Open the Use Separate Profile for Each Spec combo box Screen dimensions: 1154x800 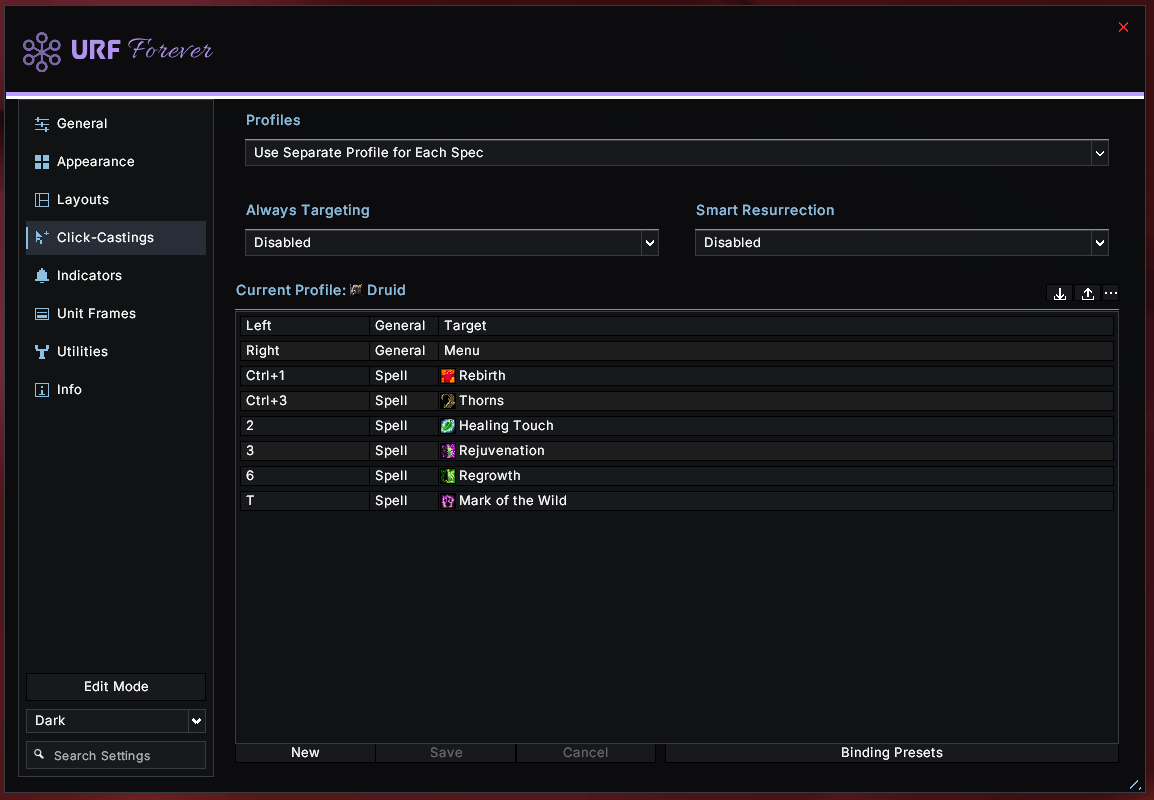(x=676, y=153)
